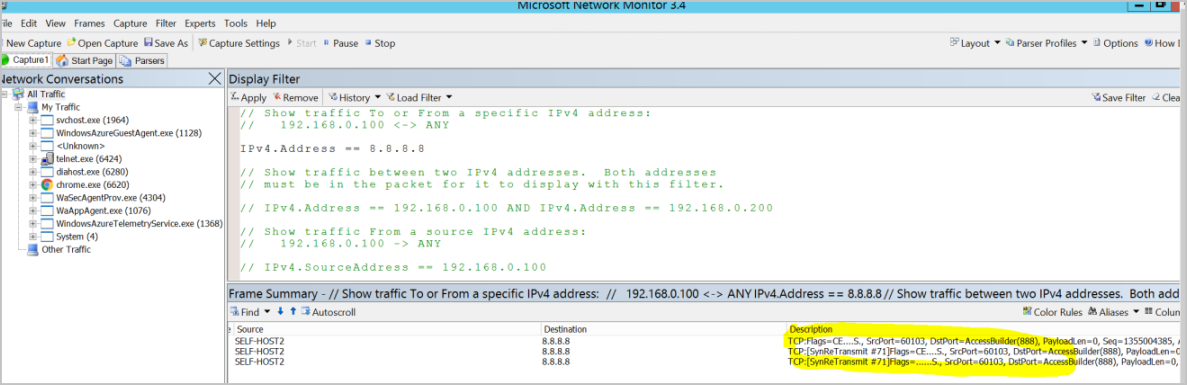Click the chrome.exe Chrome icon

46,185
